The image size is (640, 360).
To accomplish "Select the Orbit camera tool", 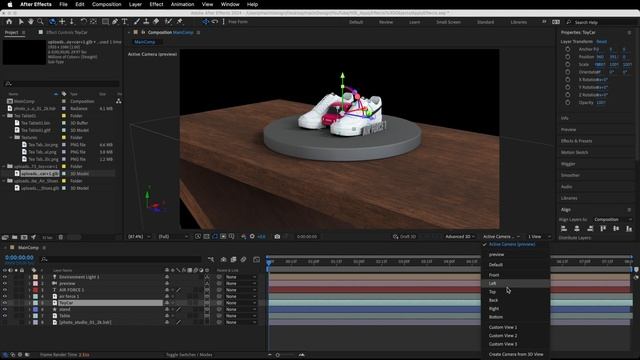I will [x=52, y=22].
